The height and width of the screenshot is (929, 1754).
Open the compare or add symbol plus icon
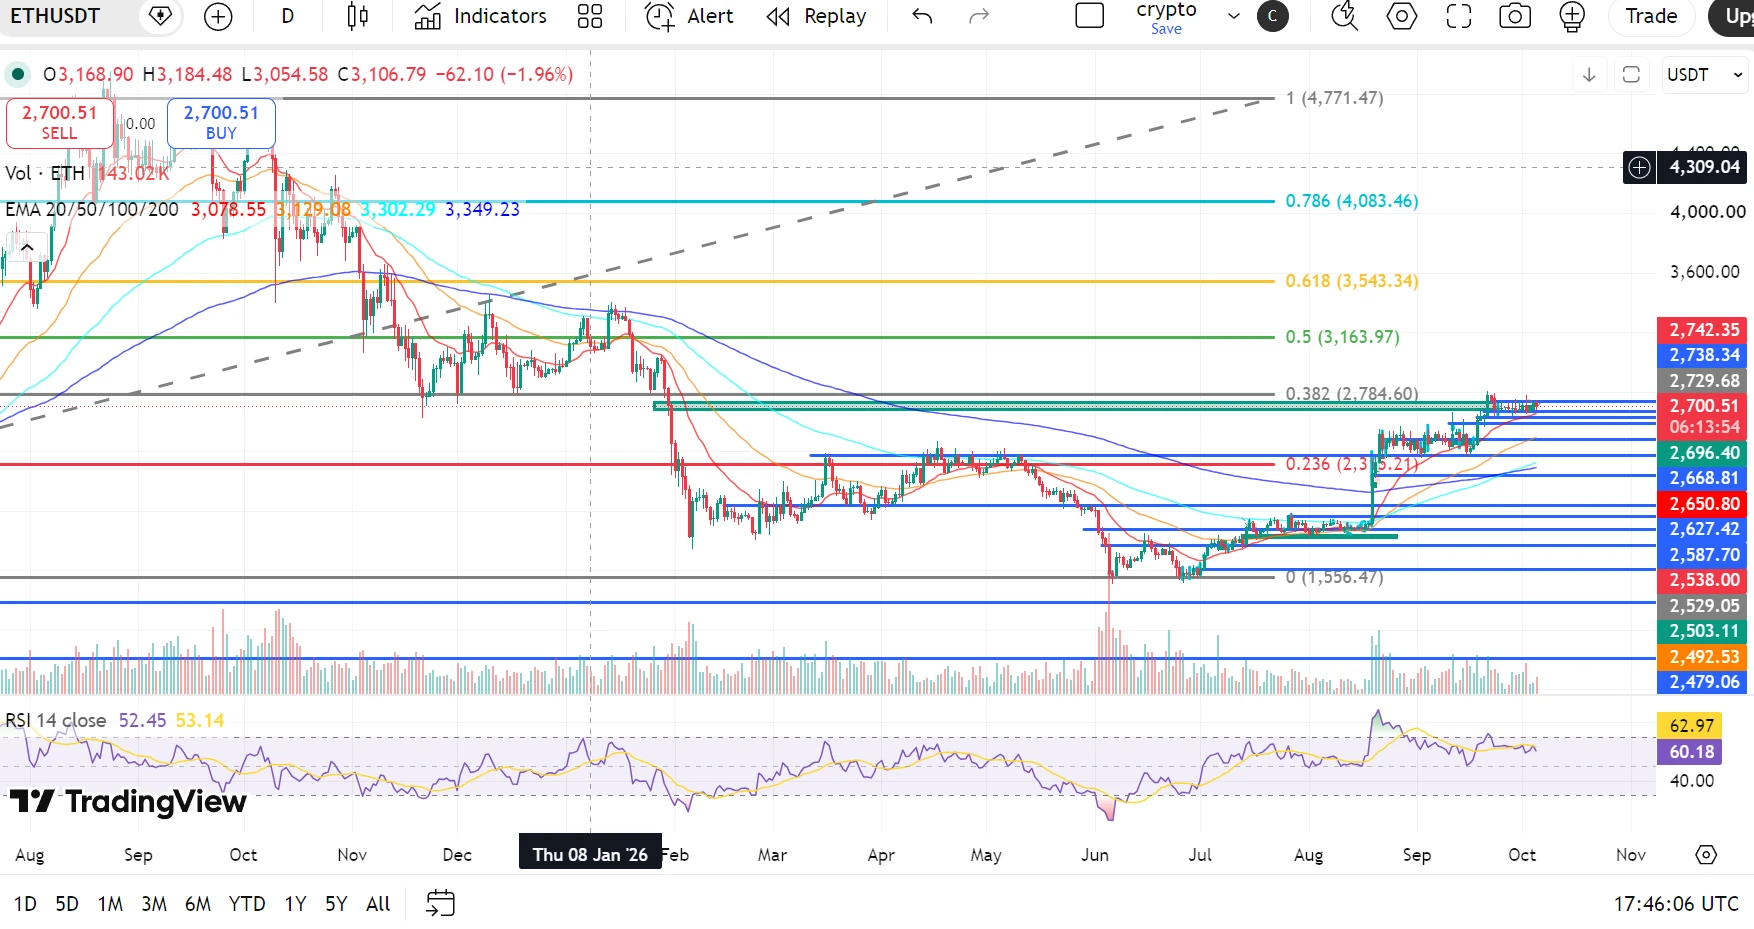pos(217,16)
